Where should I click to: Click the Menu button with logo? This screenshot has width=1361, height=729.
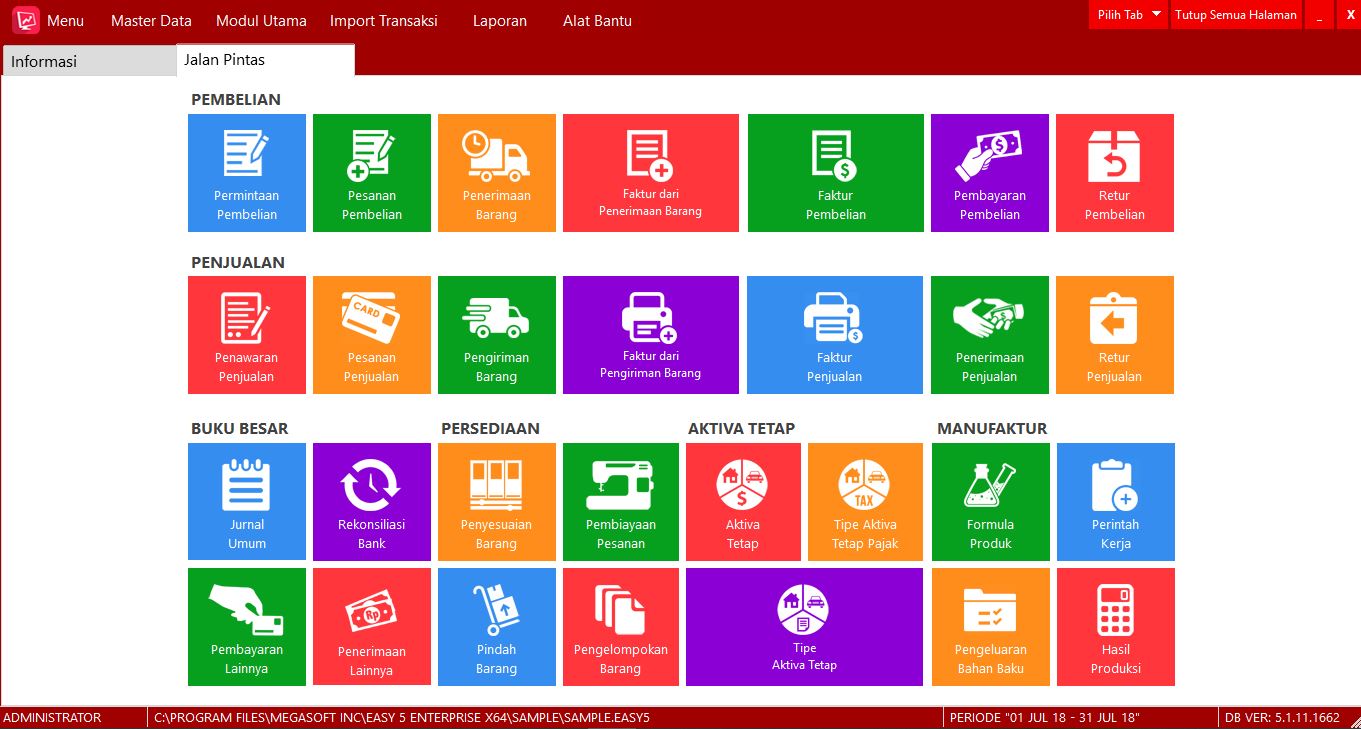[x=48, y=21]
